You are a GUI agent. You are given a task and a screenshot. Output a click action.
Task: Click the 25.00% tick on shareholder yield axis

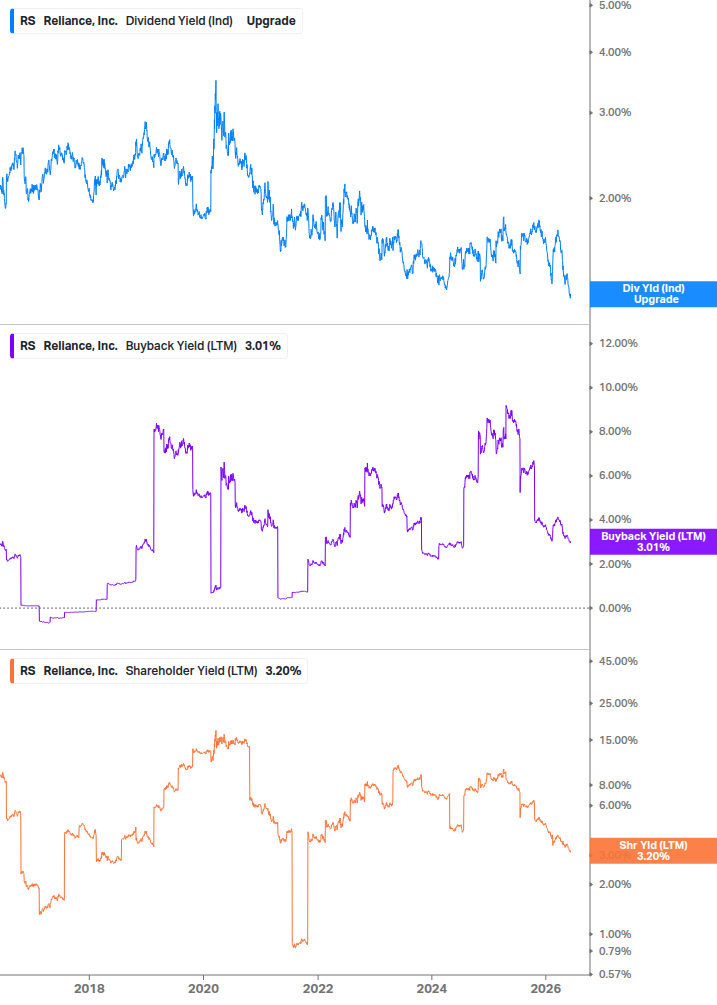tap(618, 703)
